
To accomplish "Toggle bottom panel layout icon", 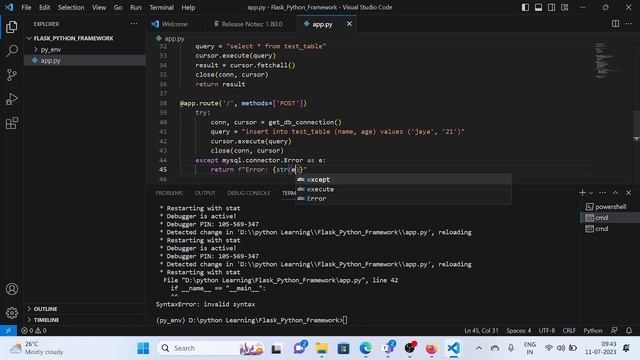I will pyautogui.click(x=538, y=7).
